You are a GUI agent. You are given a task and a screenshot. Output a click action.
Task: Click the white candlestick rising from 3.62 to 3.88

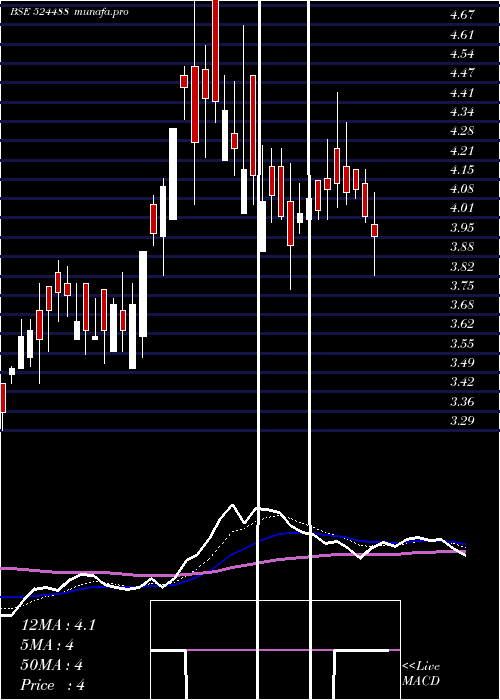(143, 294)
